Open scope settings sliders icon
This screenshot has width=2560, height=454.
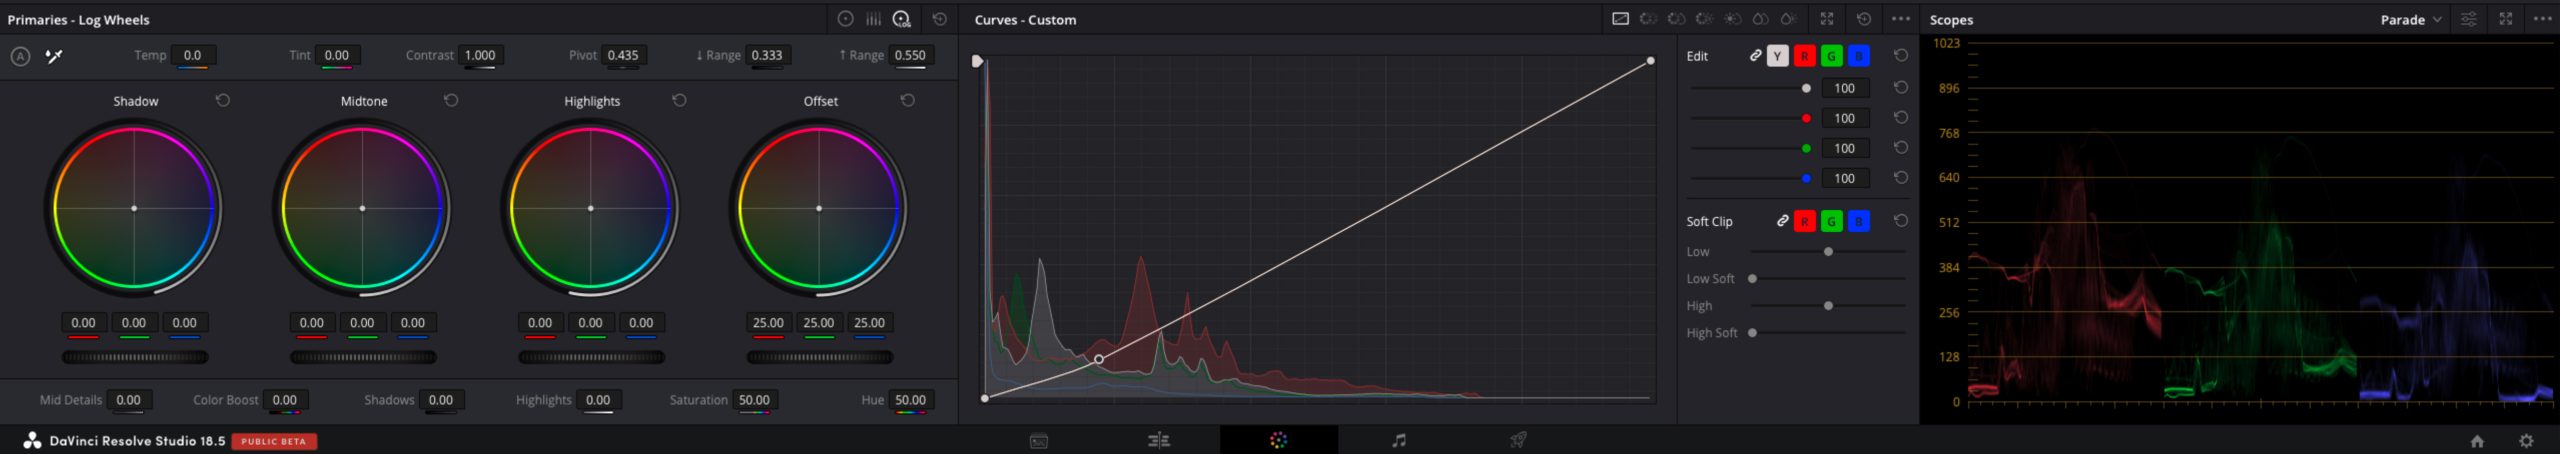click(2469, 19)
